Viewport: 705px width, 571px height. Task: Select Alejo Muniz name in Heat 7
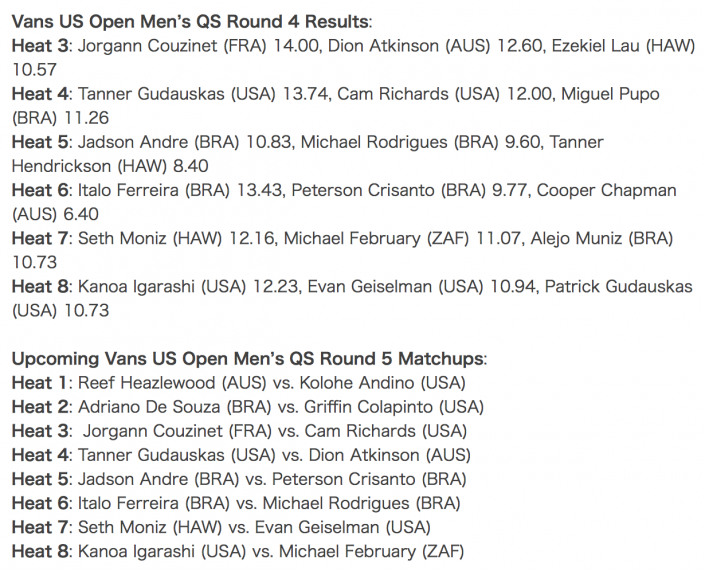(576, 238)
